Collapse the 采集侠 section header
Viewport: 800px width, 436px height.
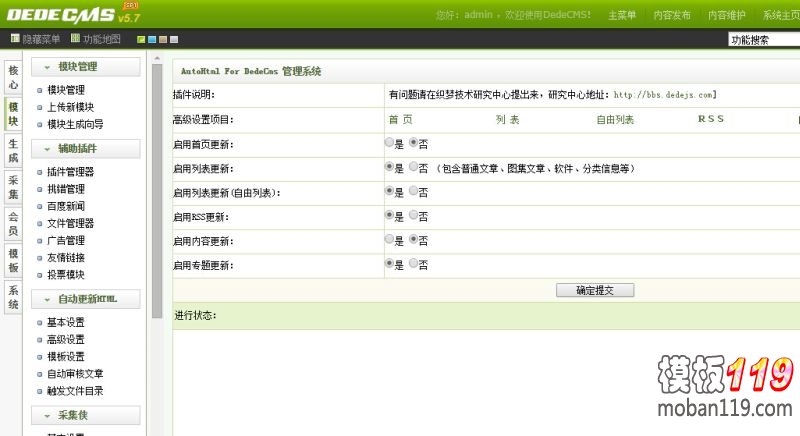point(86,416)
